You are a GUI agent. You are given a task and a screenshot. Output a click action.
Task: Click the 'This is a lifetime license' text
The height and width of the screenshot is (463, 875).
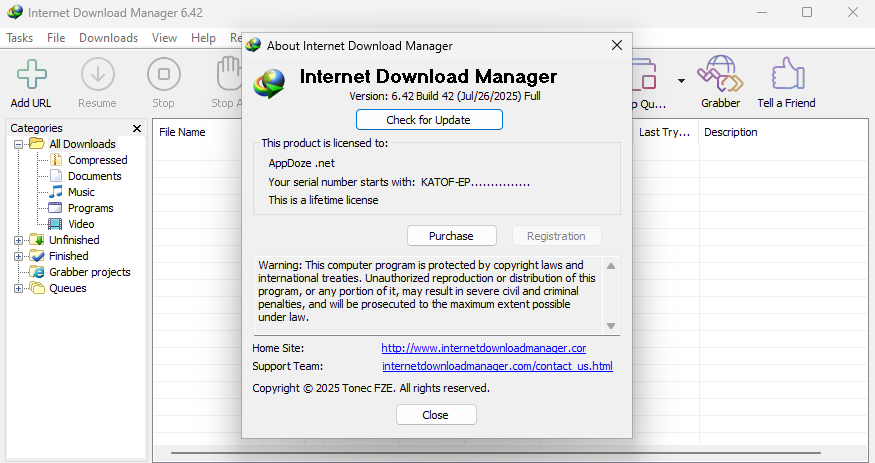[x=323, y=200]
